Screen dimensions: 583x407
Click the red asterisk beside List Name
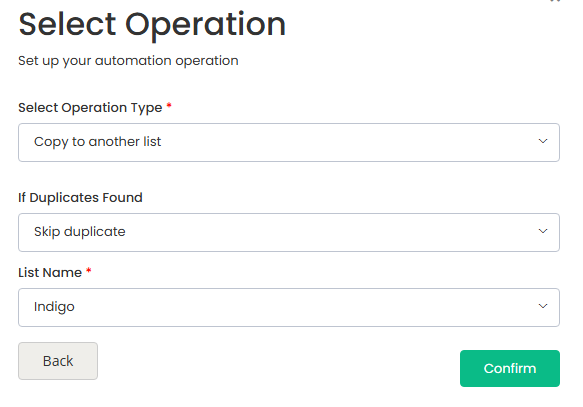click(88, 270)
